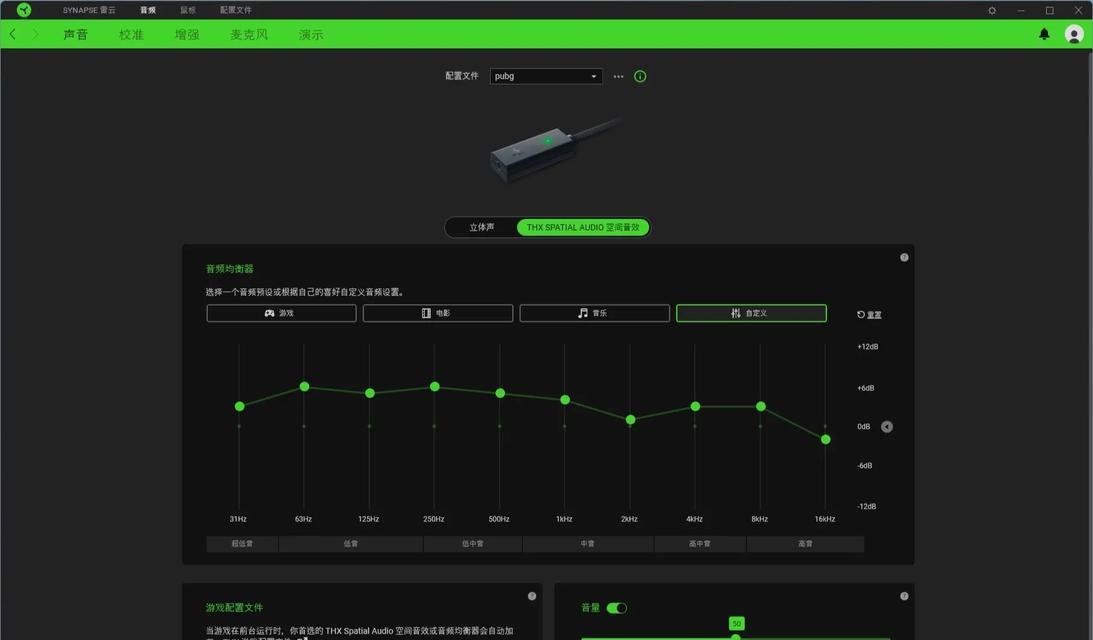The width and height of the screenshot is (1093, 640).
Task: Open the 声音 tab
Action: 75,34
